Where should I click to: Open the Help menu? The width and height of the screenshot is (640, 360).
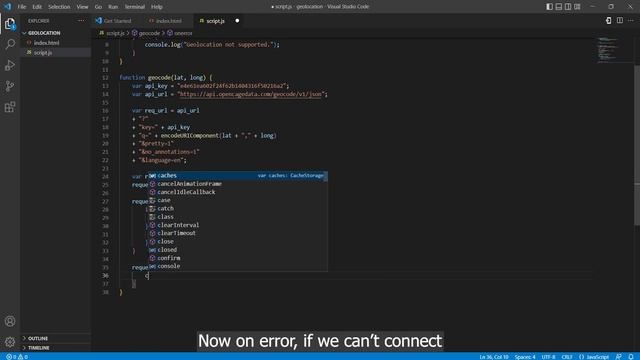pos(157,7)
